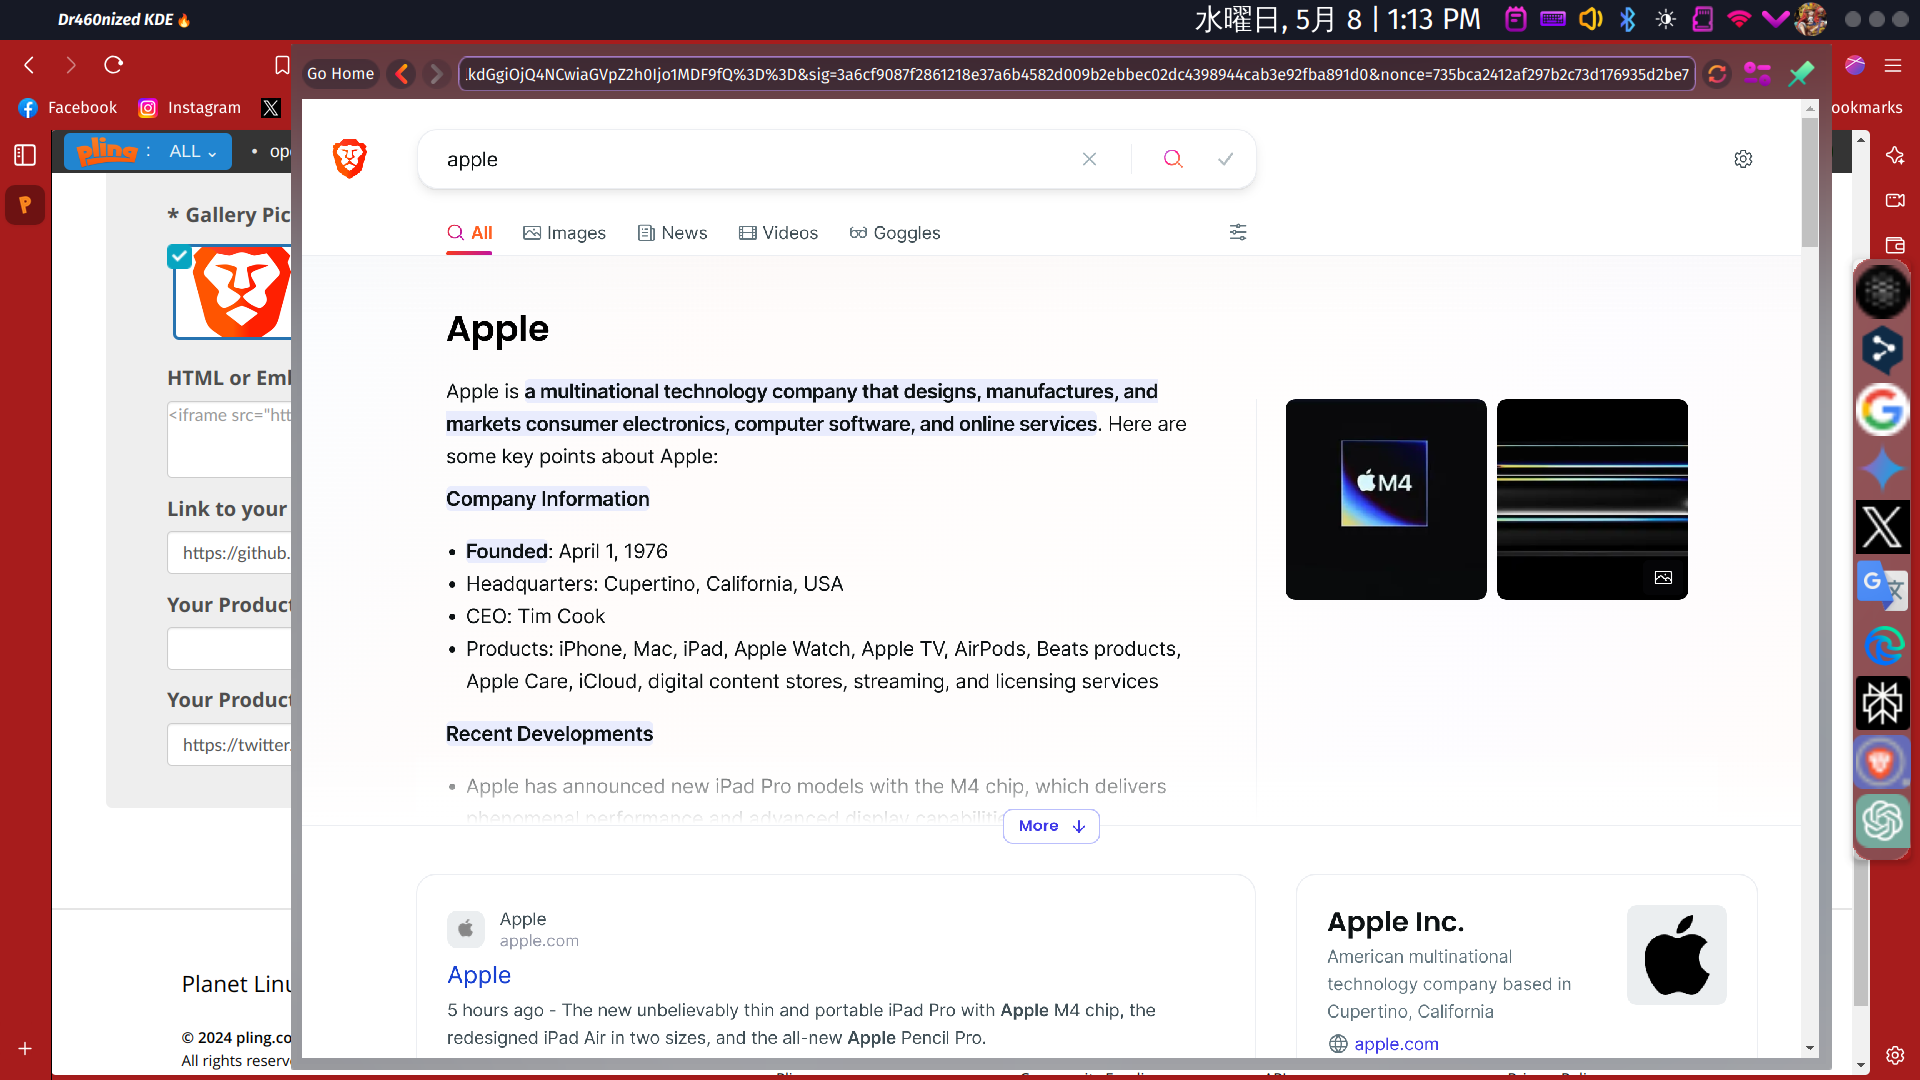Click the Wi-Fi icon in system tray
The height and width of the screenshot is (1080, 1920).
point(1739,19)
